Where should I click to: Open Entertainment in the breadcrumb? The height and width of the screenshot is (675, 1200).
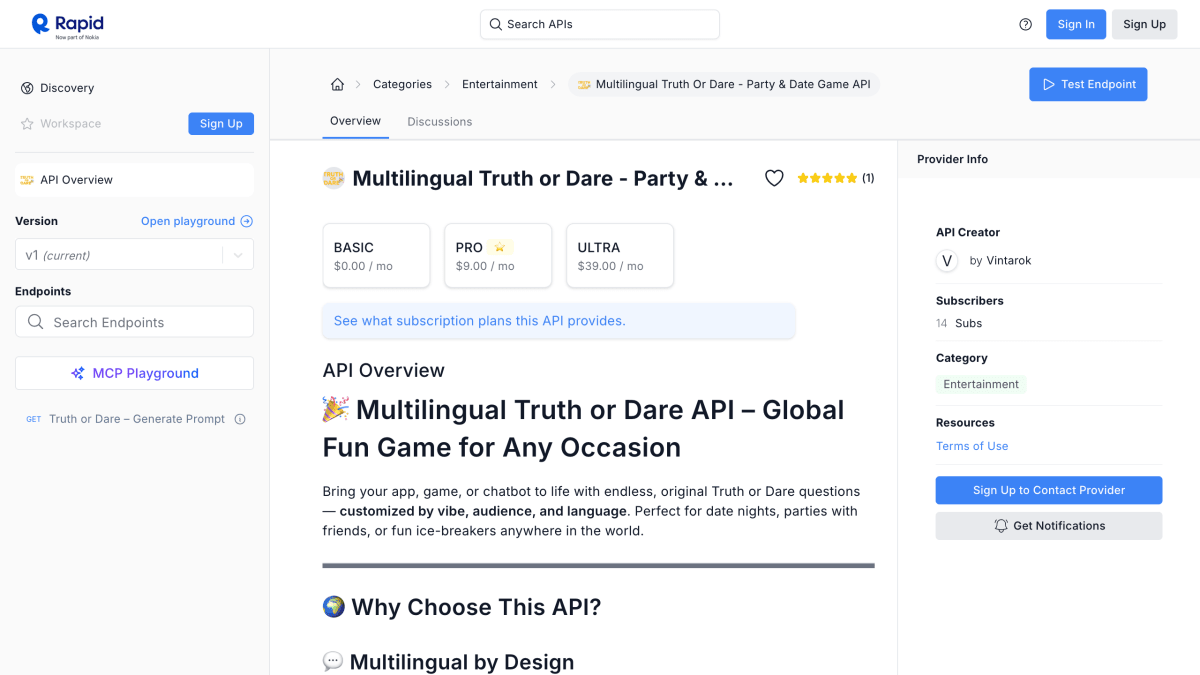[499, 84]
